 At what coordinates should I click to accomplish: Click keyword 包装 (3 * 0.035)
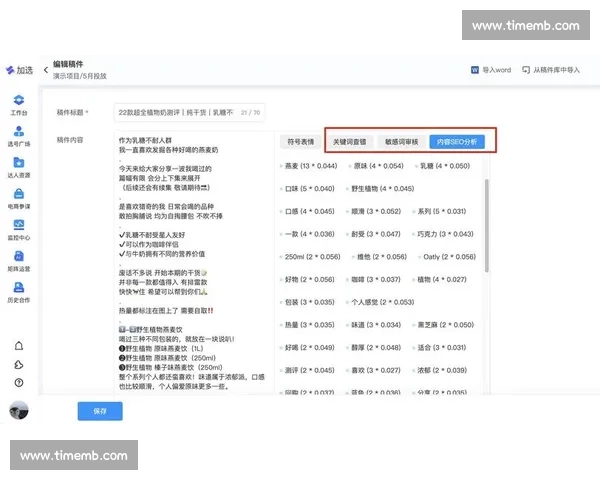tap(310, 302)
